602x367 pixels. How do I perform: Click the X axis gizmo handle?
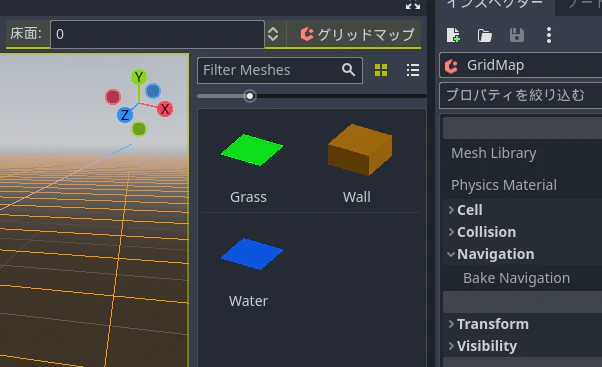pyautogui.click(x=165, y=109)
